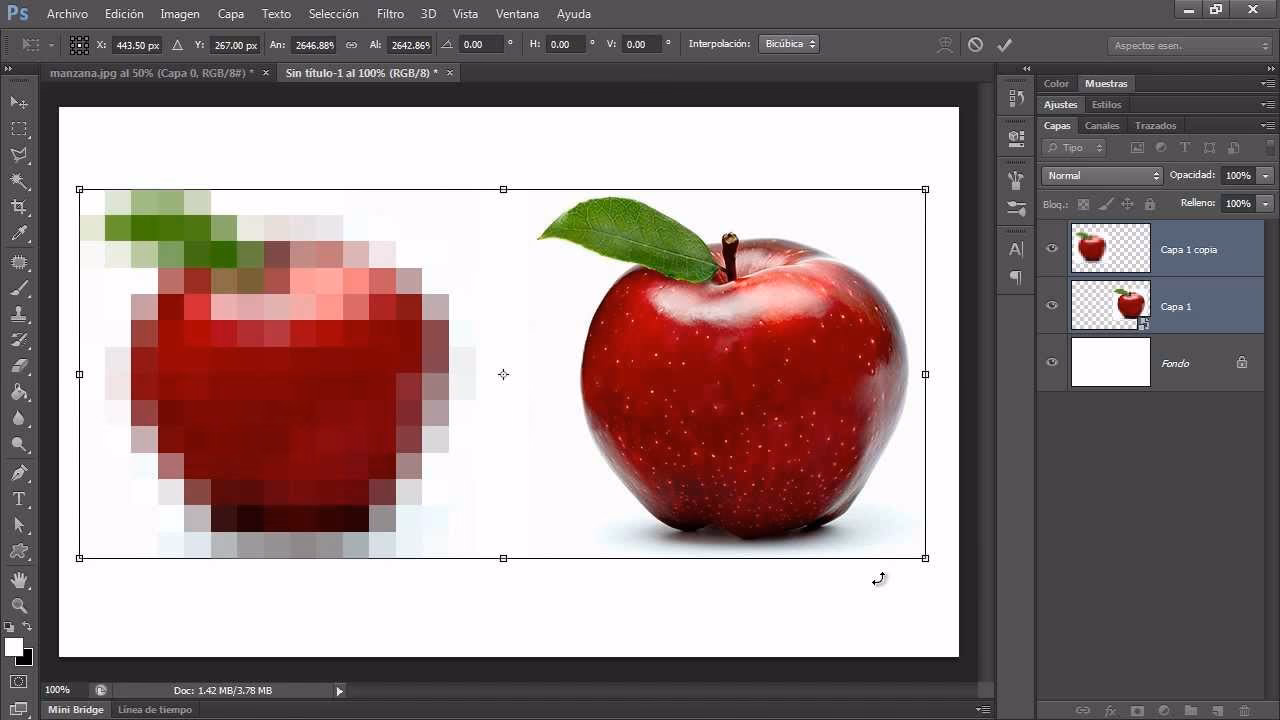
Task: Click the Capa 1 layer thumbnail
Action: [1110, 305]
